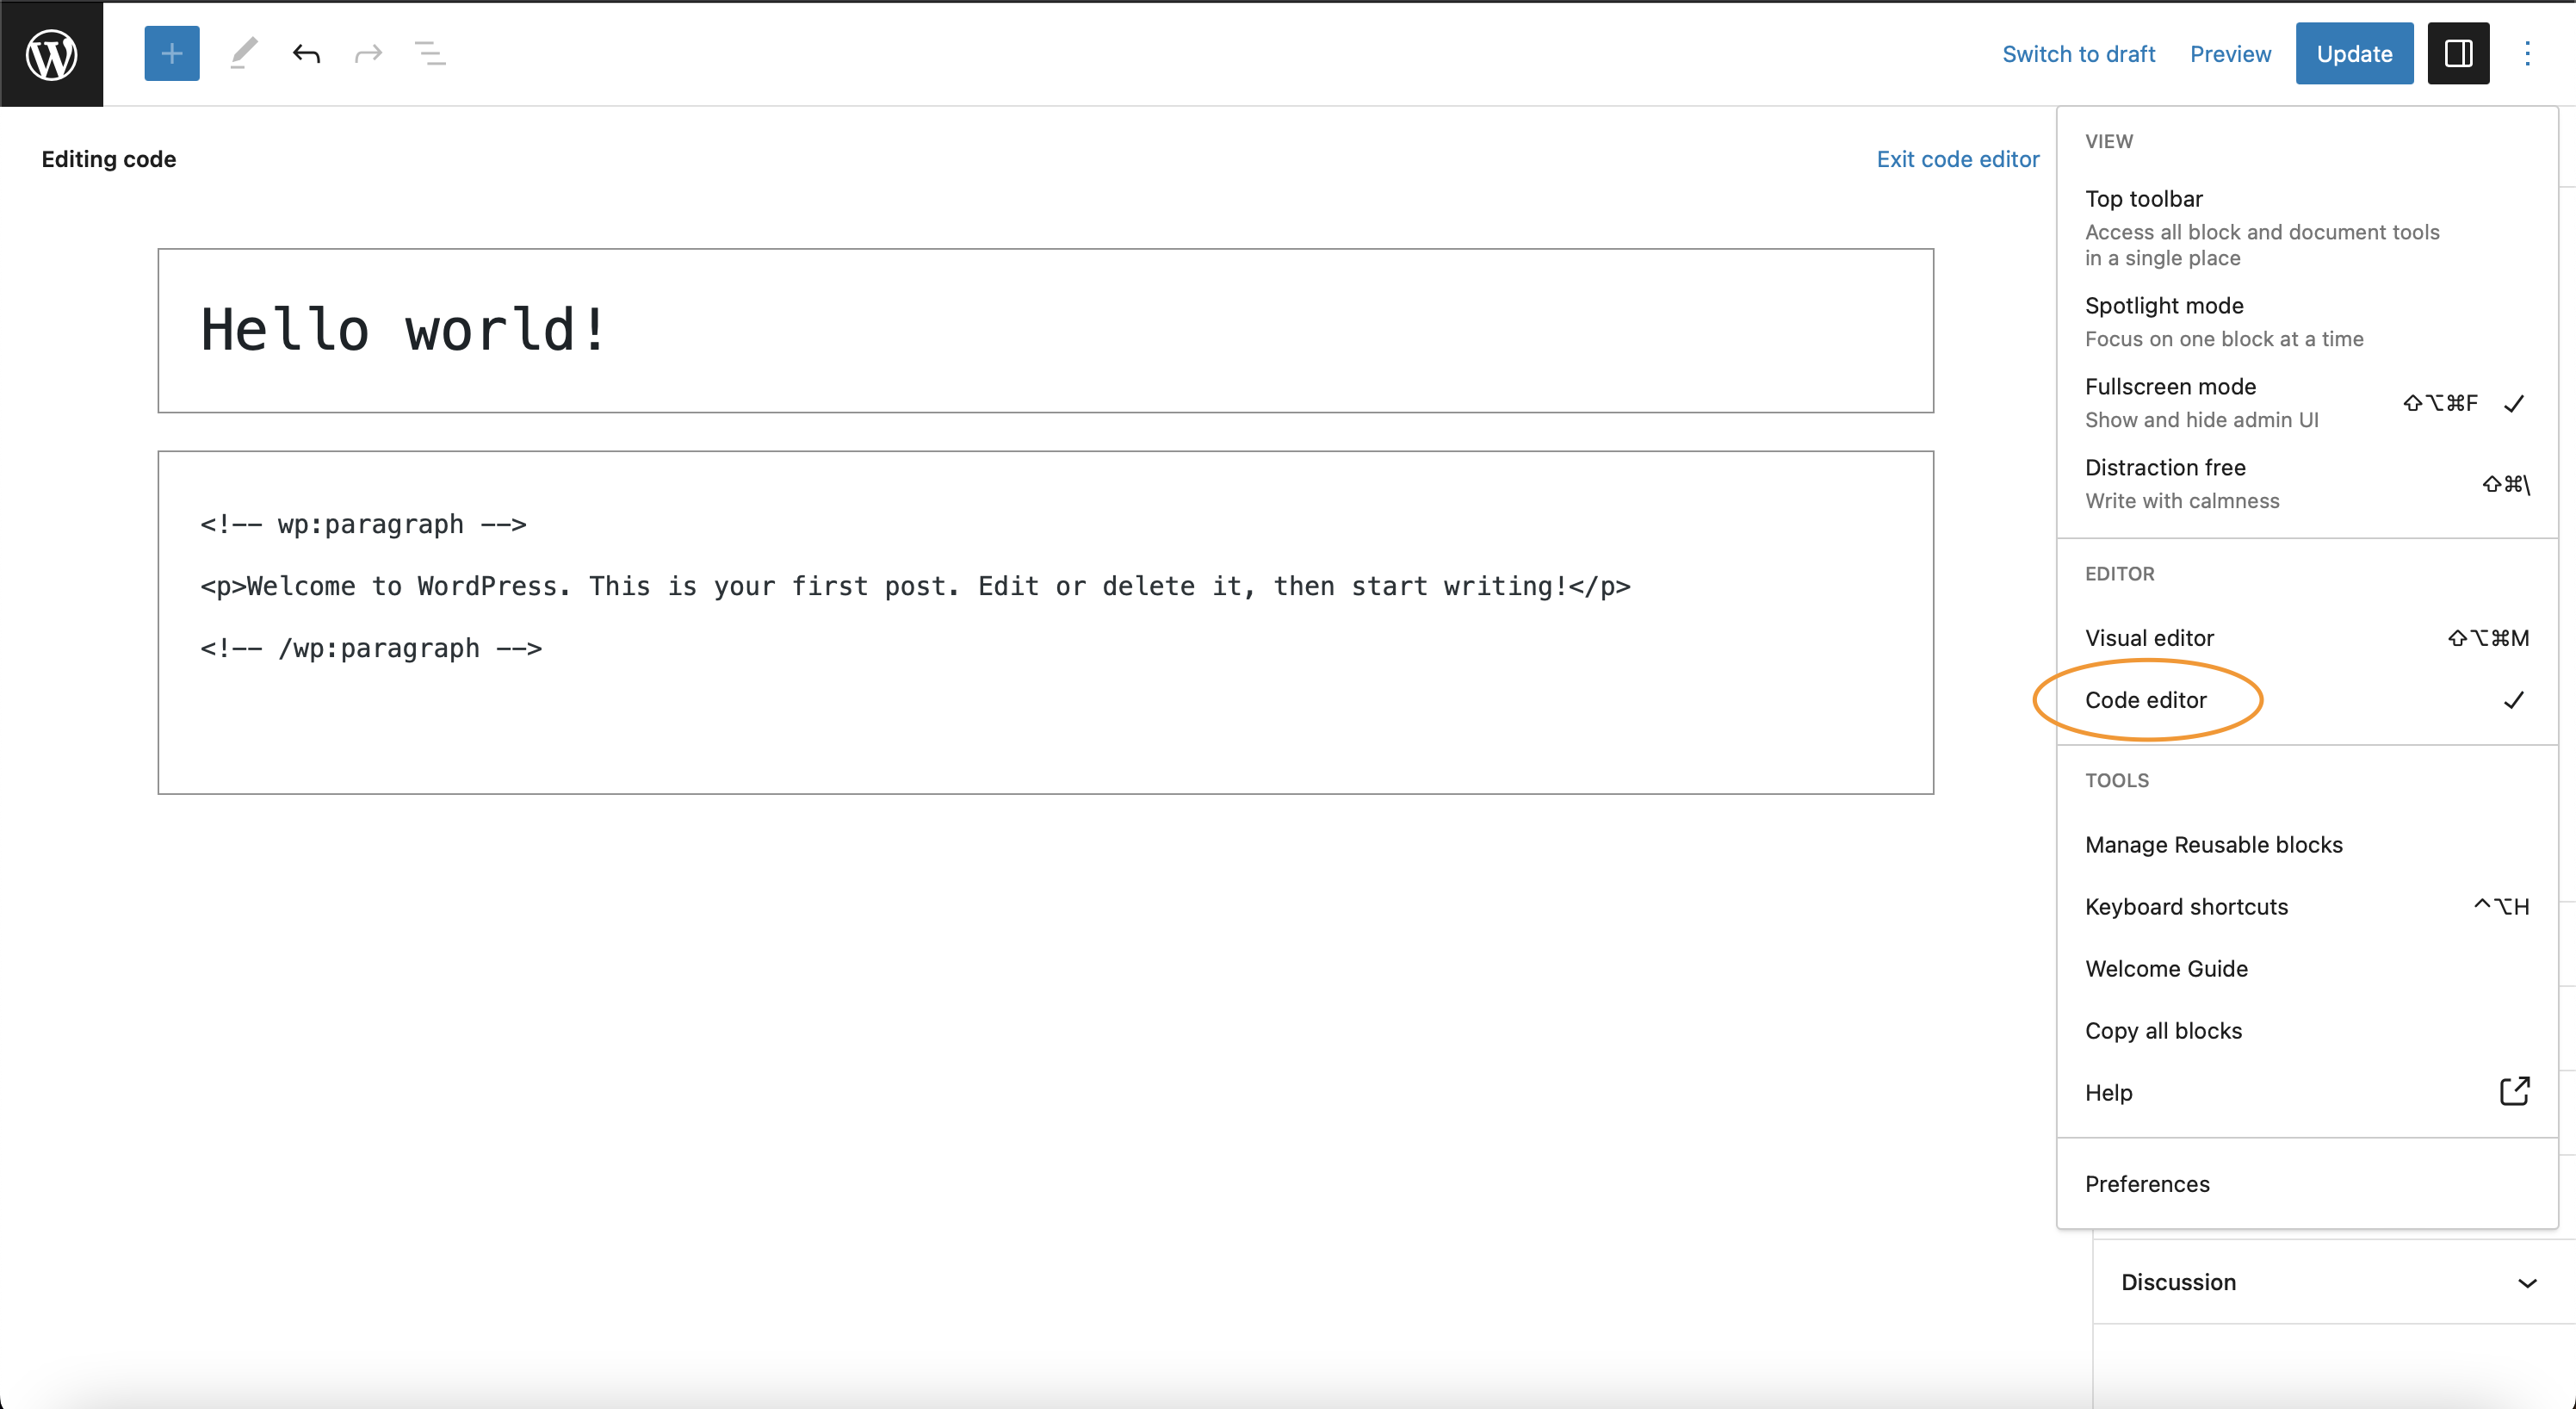2576x1409 pixels.
Task: Enable Distraction free mode
Action: tap(2307, 484)
